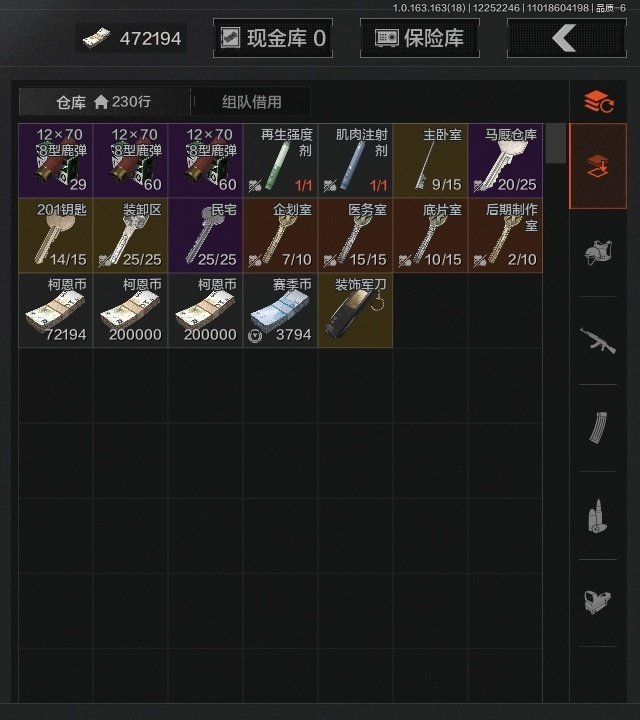Open the magazine category icon
This screenshot has width=640, height=720.
pyautogui.click(x=598, y=428)
